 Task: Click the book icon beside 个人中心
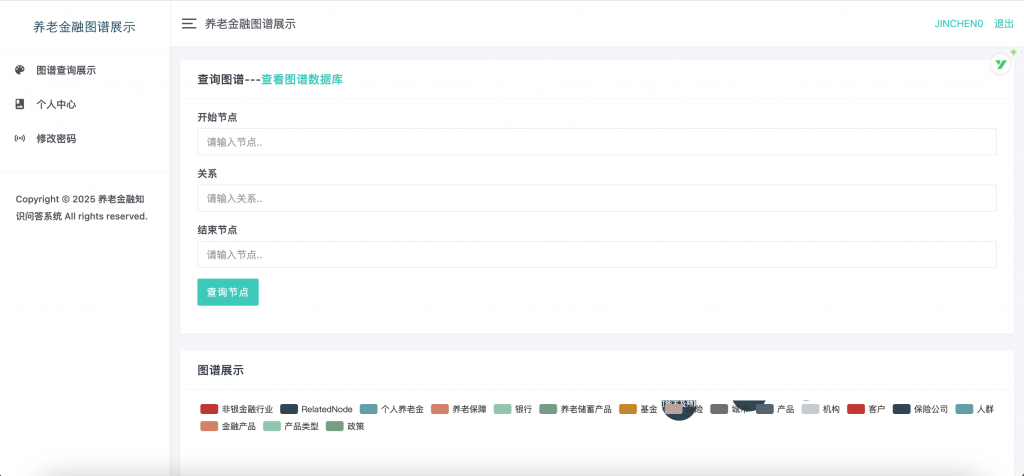[20, 104]
